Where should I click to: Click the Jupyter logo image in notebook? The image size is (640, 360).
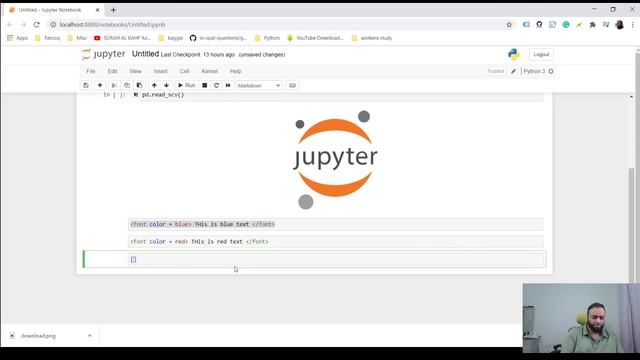[335, 160]
